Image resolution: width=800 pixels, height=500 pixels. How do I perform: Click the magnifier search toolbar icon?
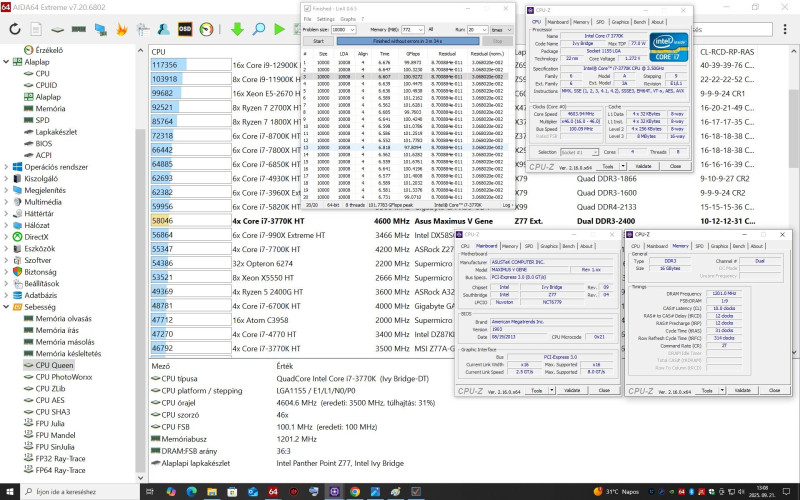click(x=259, y=29)
